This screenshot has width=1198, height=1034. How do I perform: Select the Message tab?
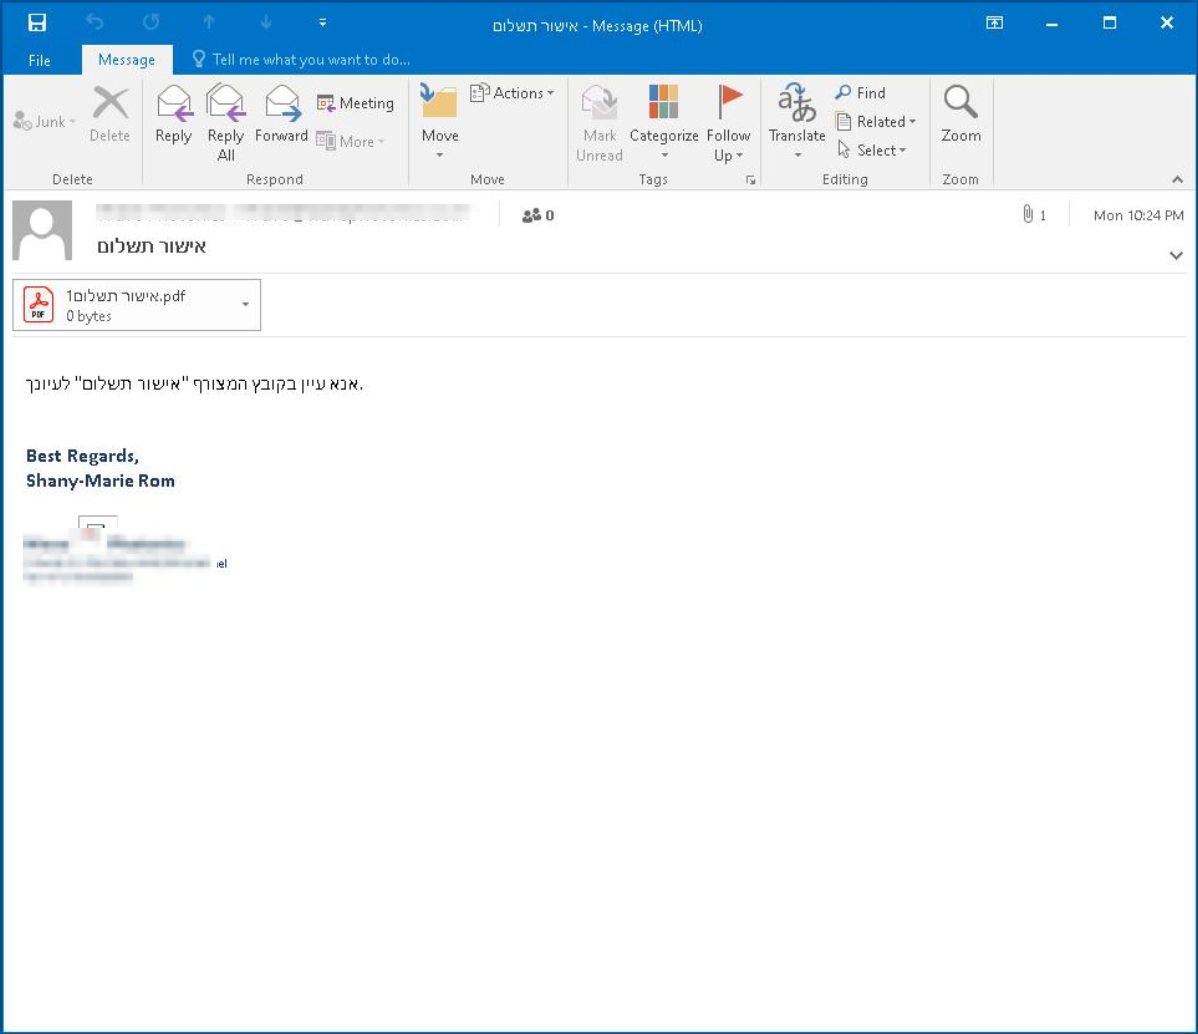point(127,60)
